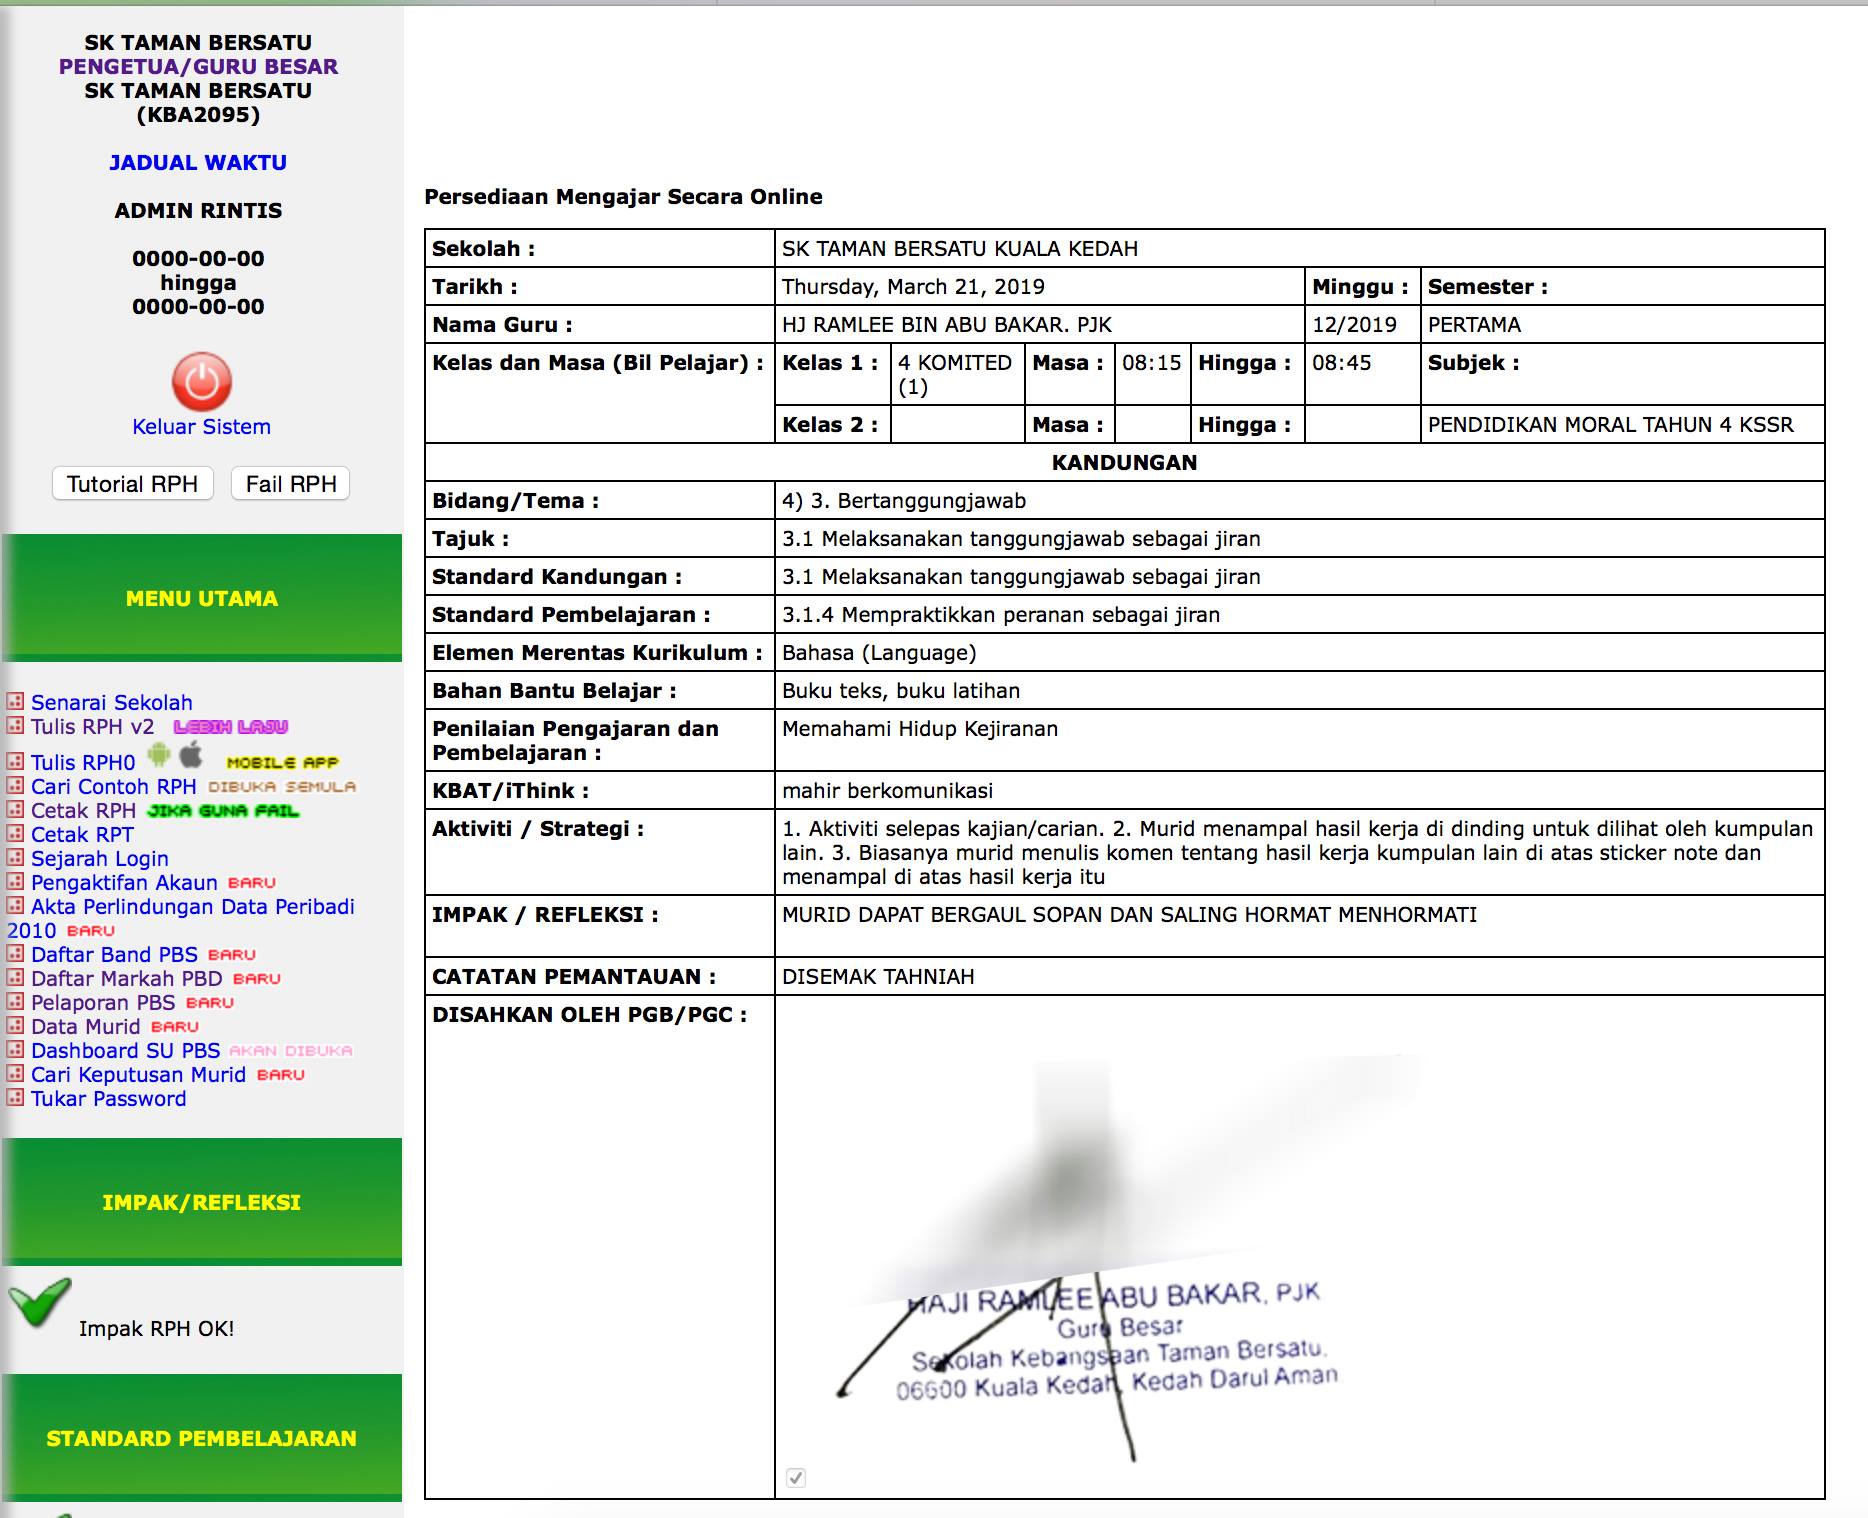Viewport: 1868px width, 1518px height.
Task: Click the Fail RPH button
Action: click(x=291, y=484)
